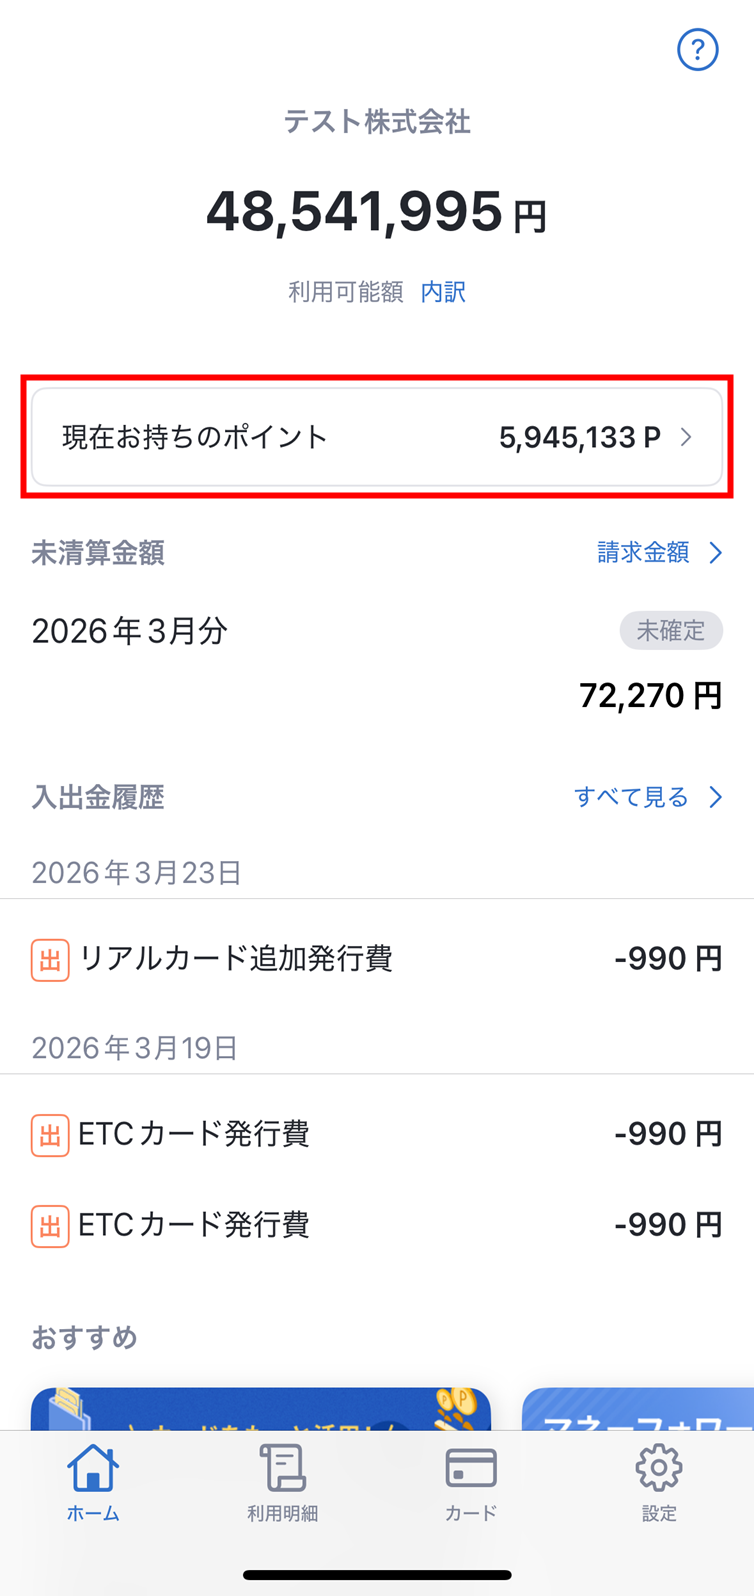
Task: Open the ホーム house icon
Action: coord(93,1468)
